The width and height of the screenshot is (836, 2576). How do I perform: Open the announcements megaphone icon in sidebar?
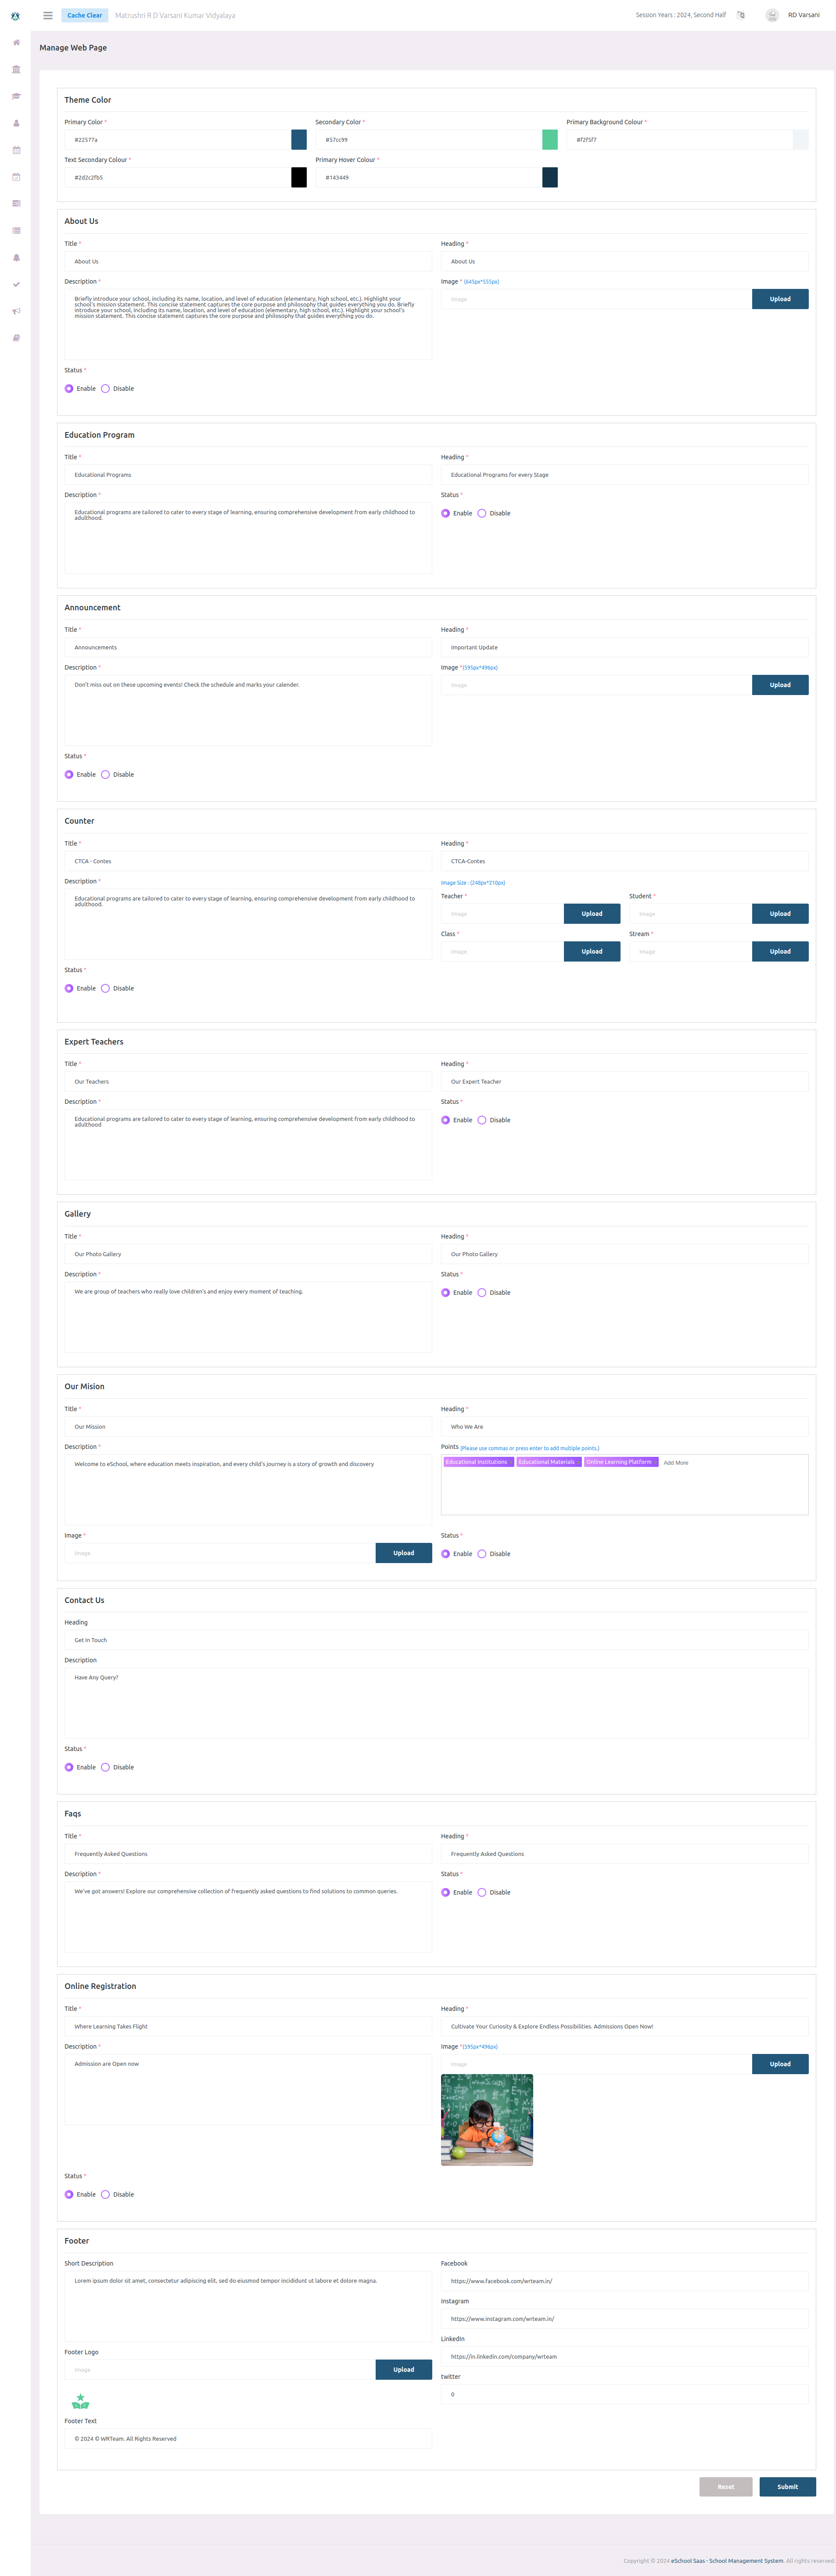click(x=15, y=311)
